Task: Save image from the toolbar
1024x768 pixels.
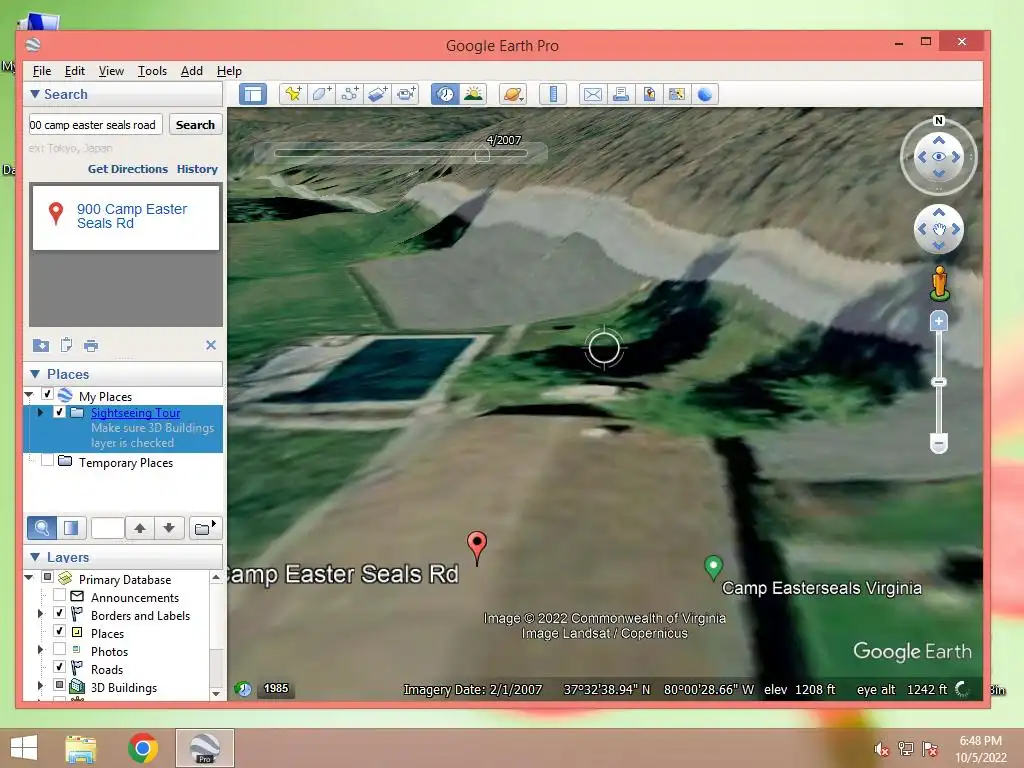Action: click(648, 94)
